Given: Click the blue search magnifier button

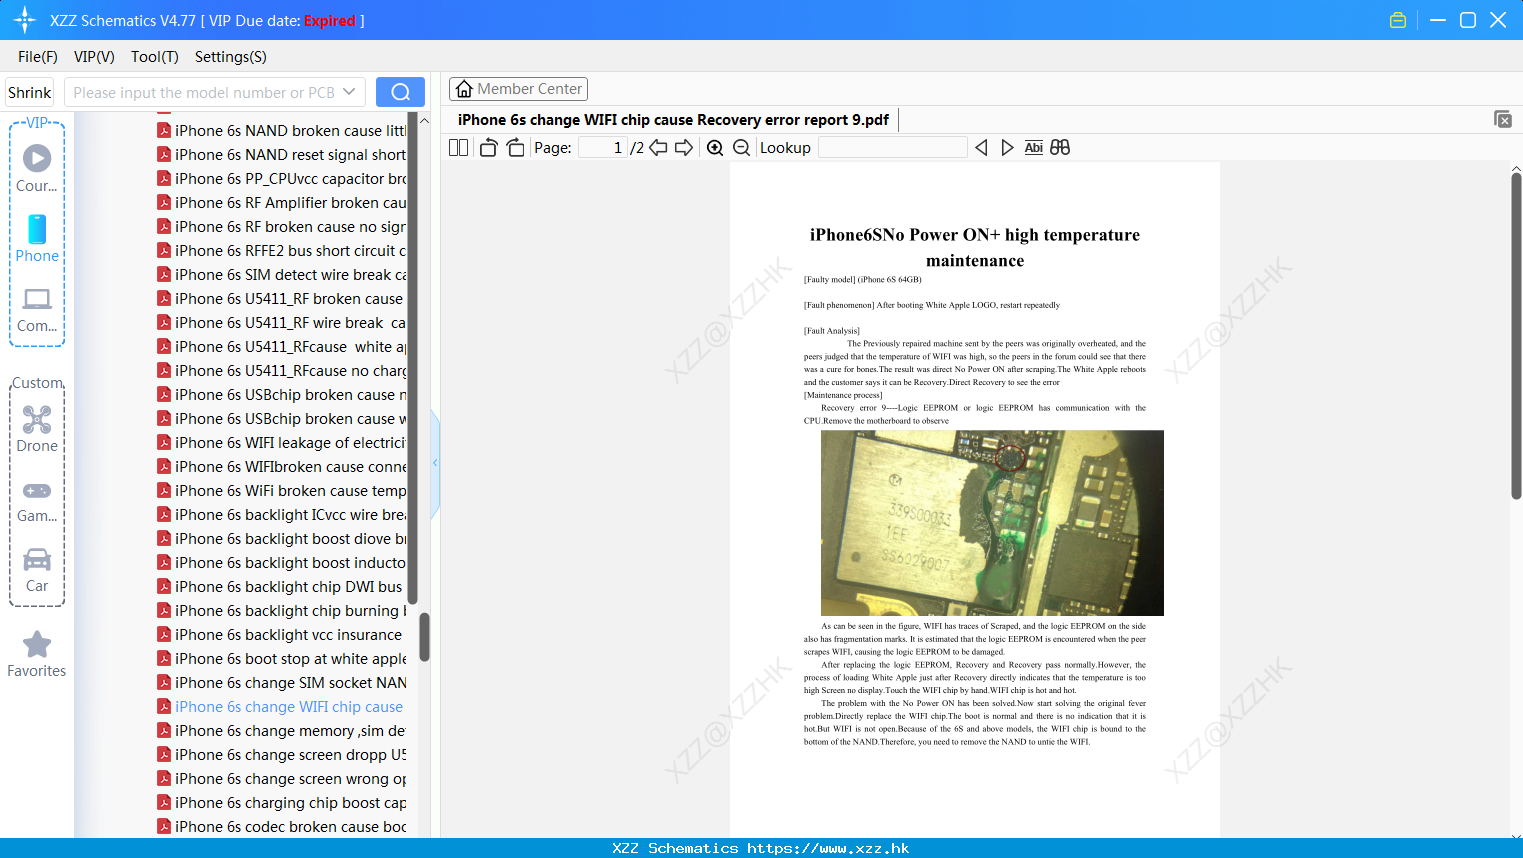Looking at the screenshot, I should tap(400, 92).
